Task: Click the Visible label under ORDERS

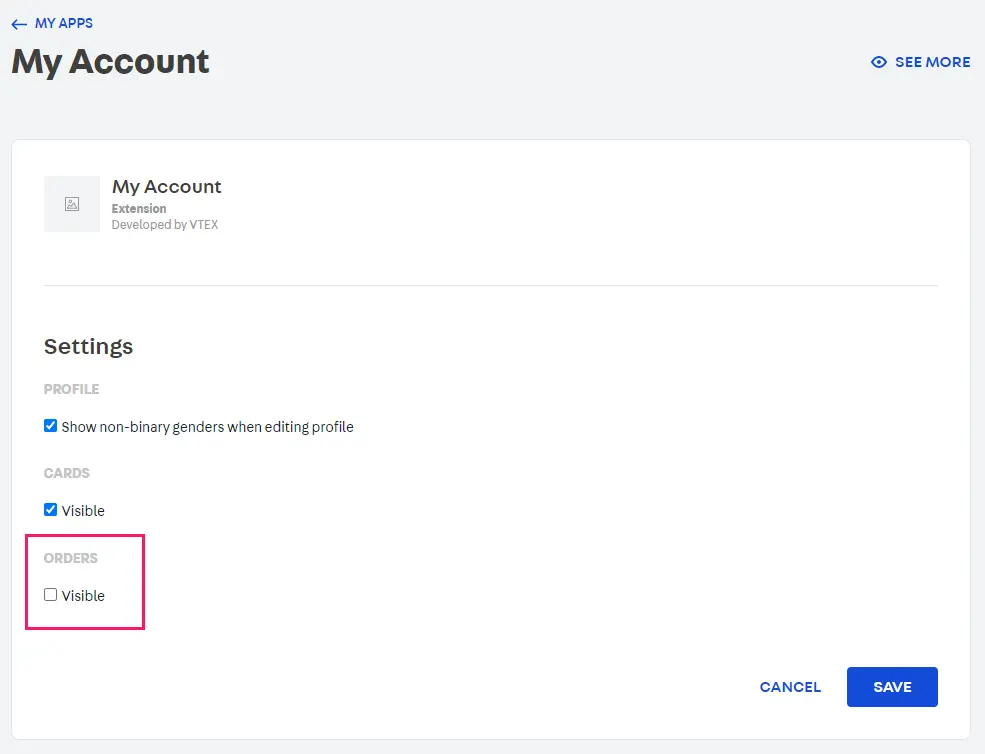Action: pos(83,596)
